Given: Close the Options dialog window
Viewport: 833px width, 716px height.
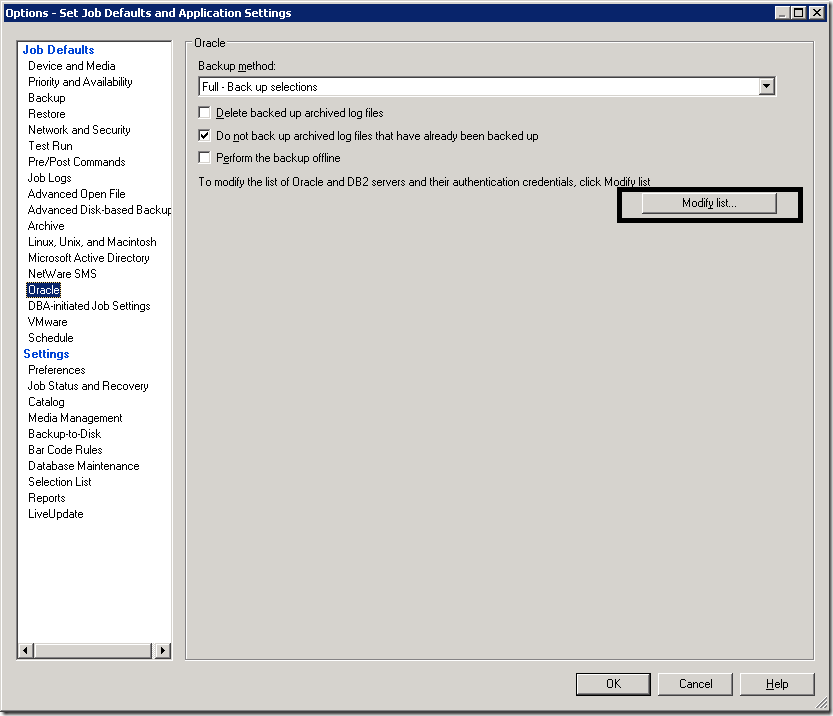Looking at the screenshot, I should (817, 13).
